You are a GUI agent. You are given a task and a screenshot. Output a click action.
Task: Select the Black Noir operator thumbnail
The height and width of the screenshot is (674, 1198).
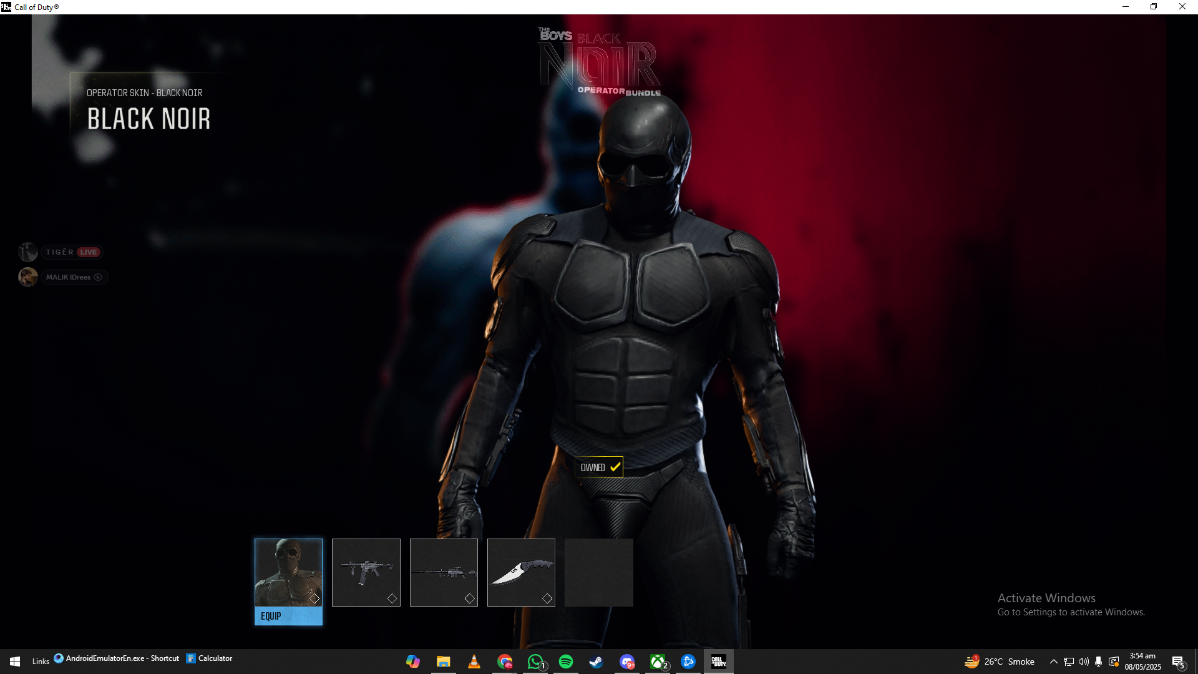click(288, 572)
